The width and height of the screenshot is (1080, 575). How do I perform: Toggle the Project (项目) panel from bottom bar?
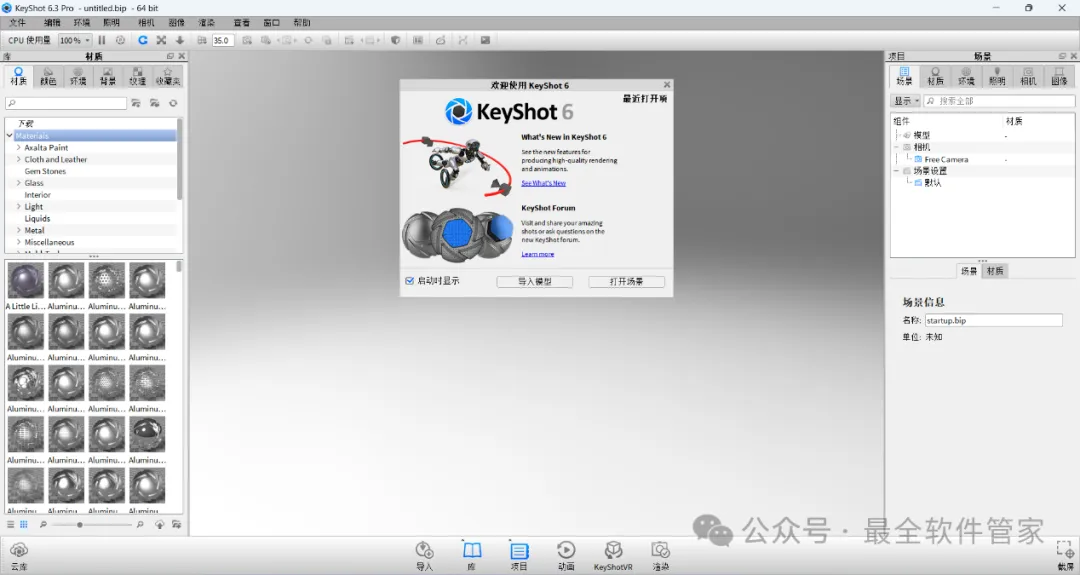click(519, 555)
